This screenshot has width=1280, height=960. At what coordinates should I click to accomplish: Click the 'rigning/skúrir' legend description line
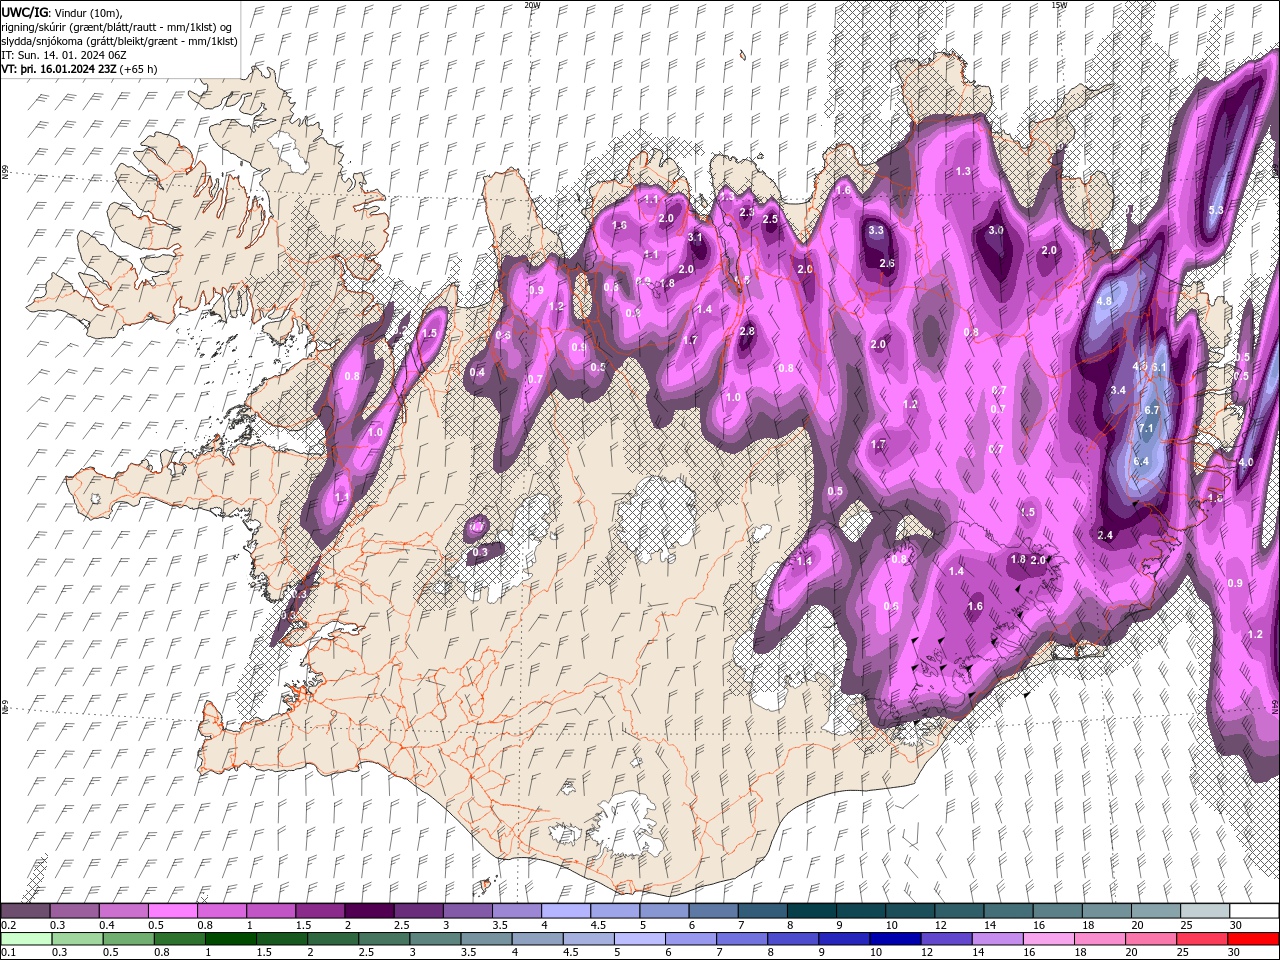[117, 27]
